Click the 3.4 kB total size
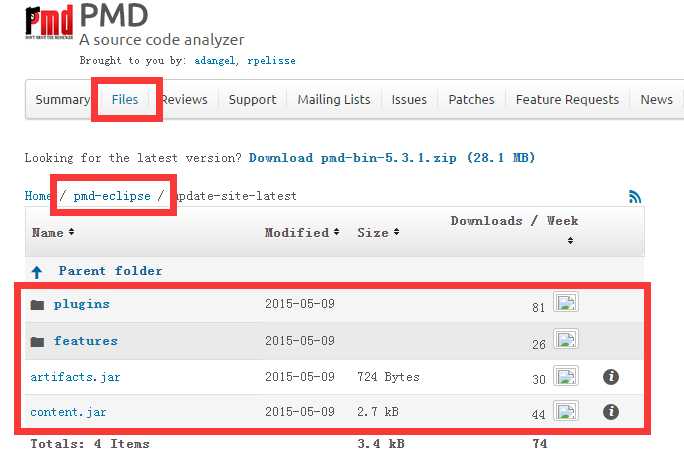This screenshot has width=684, height=470. click(x=381, y=444)
